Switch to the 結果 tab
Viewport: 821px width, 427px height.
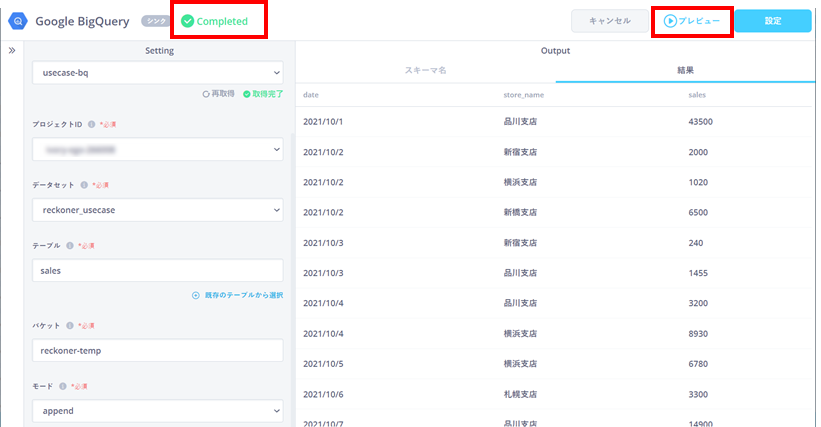[x=685, y=70]
